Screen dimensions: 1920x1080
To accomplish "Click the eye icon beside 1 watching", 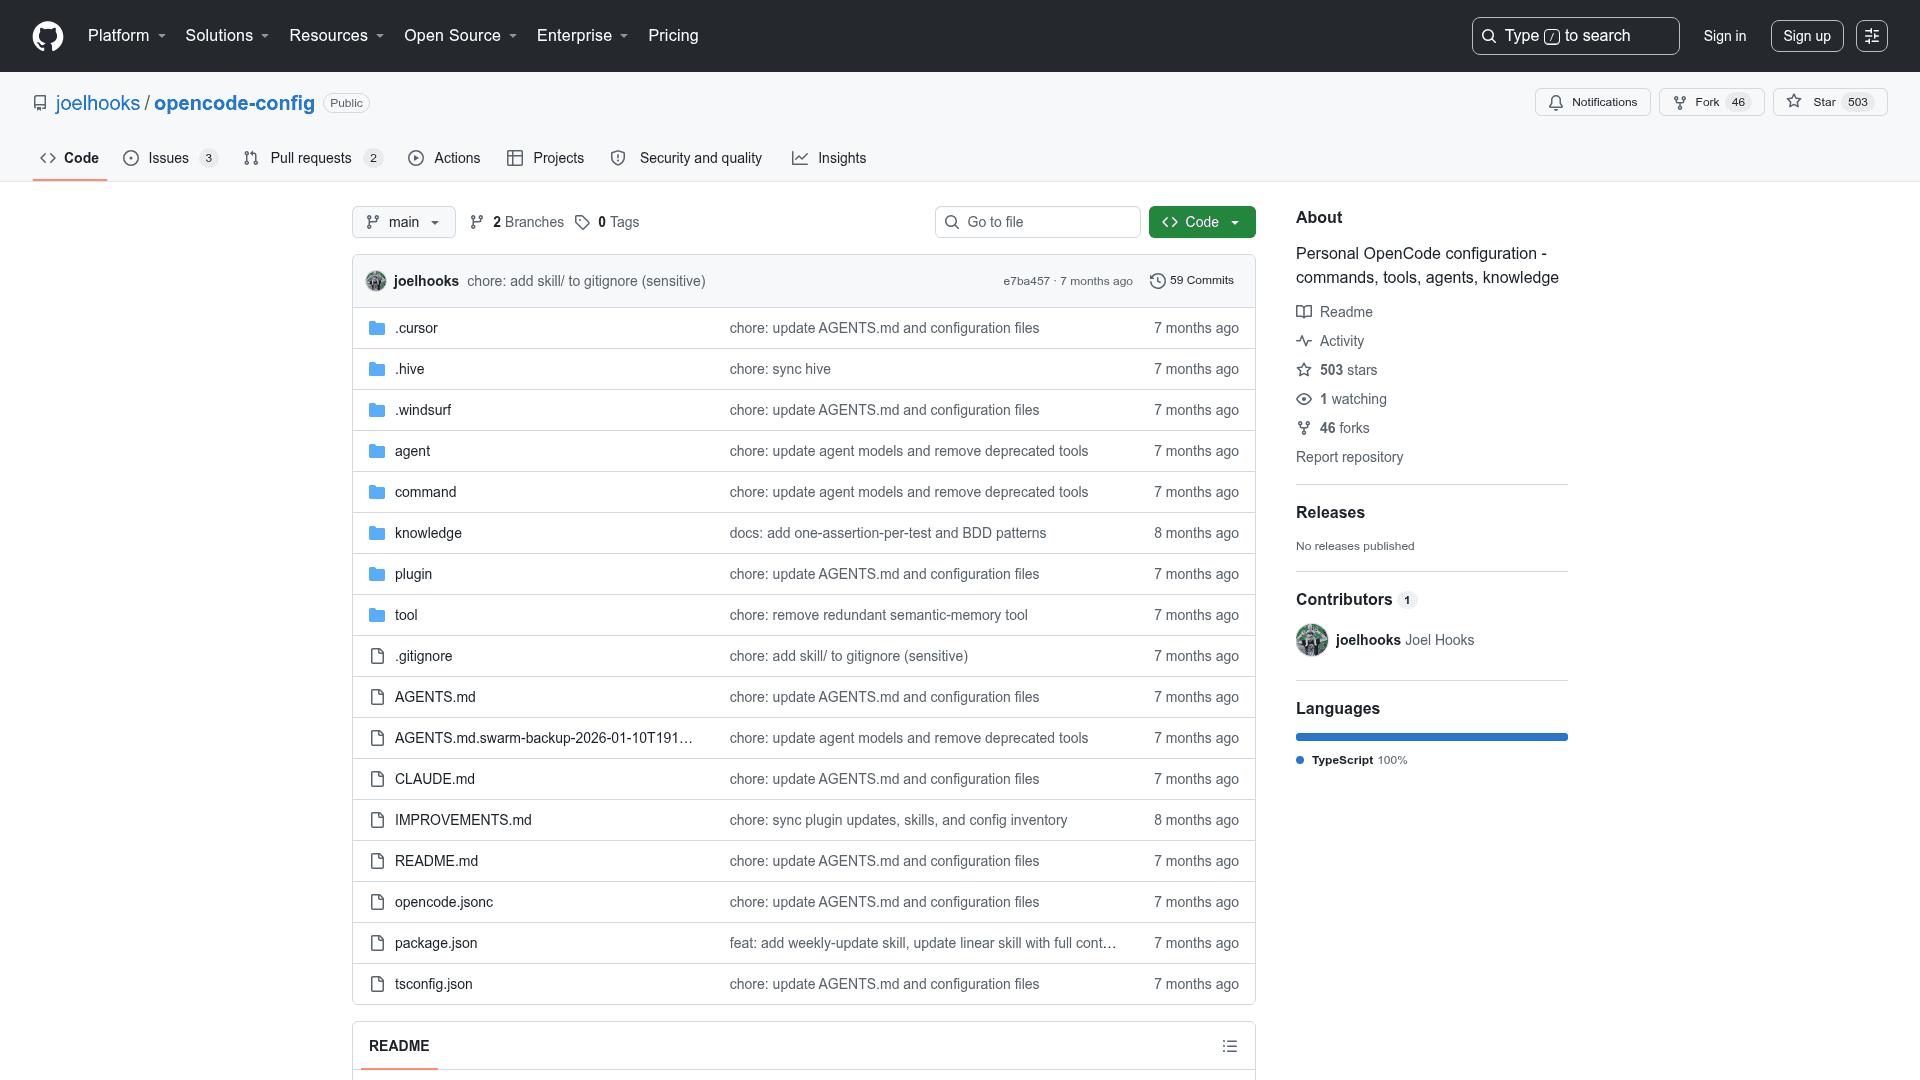I will tap(1304, 399).
